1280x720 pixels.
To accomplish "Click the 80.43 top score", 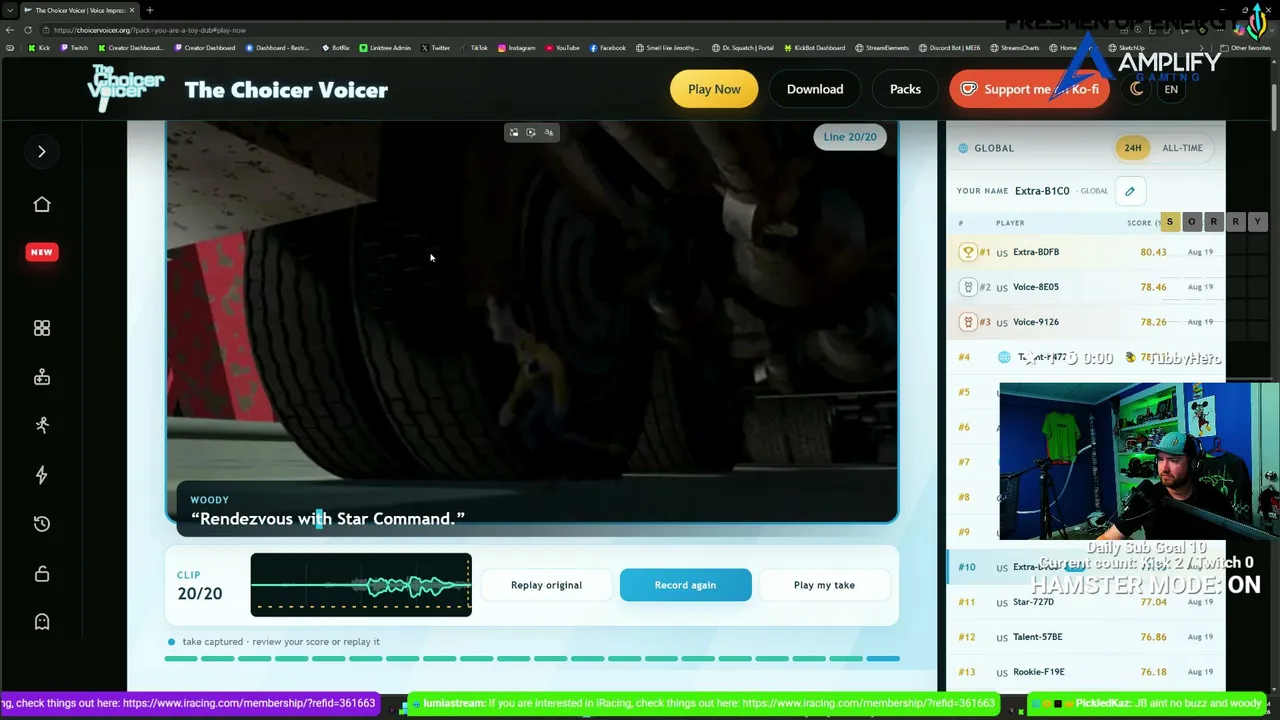I will [x=1153, y=252].
